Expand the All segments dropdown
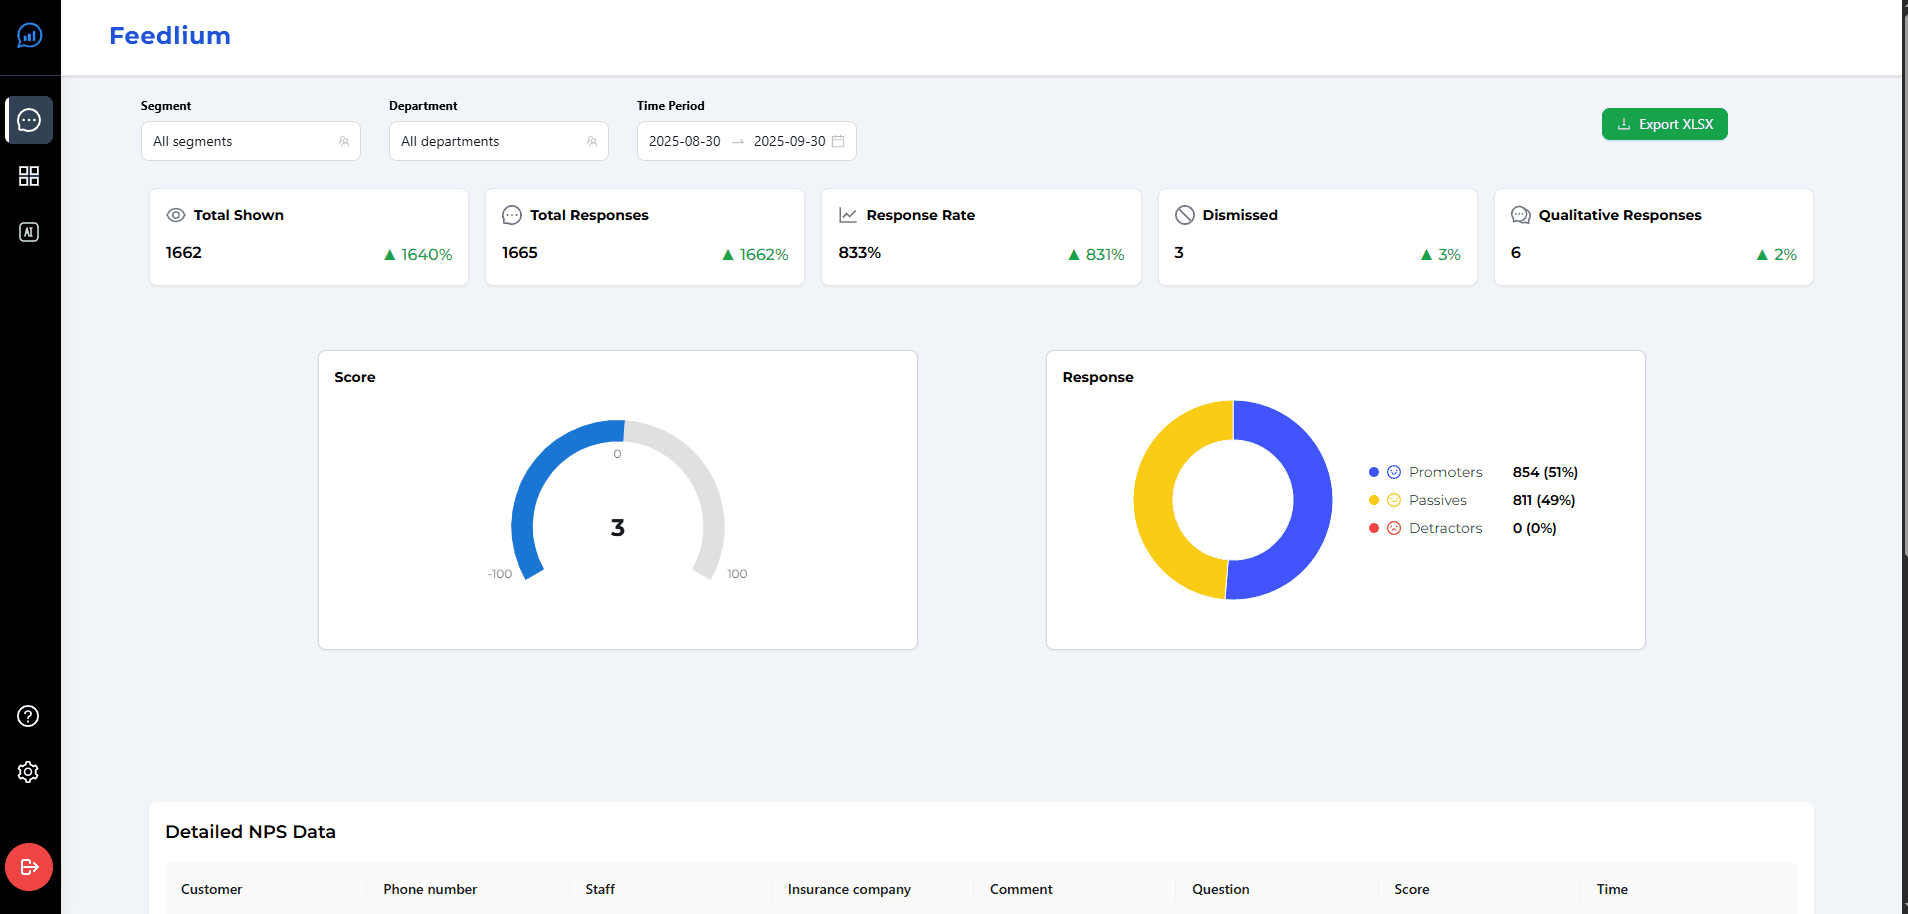This screenshot has width=1908, height=914. point(250,141)
